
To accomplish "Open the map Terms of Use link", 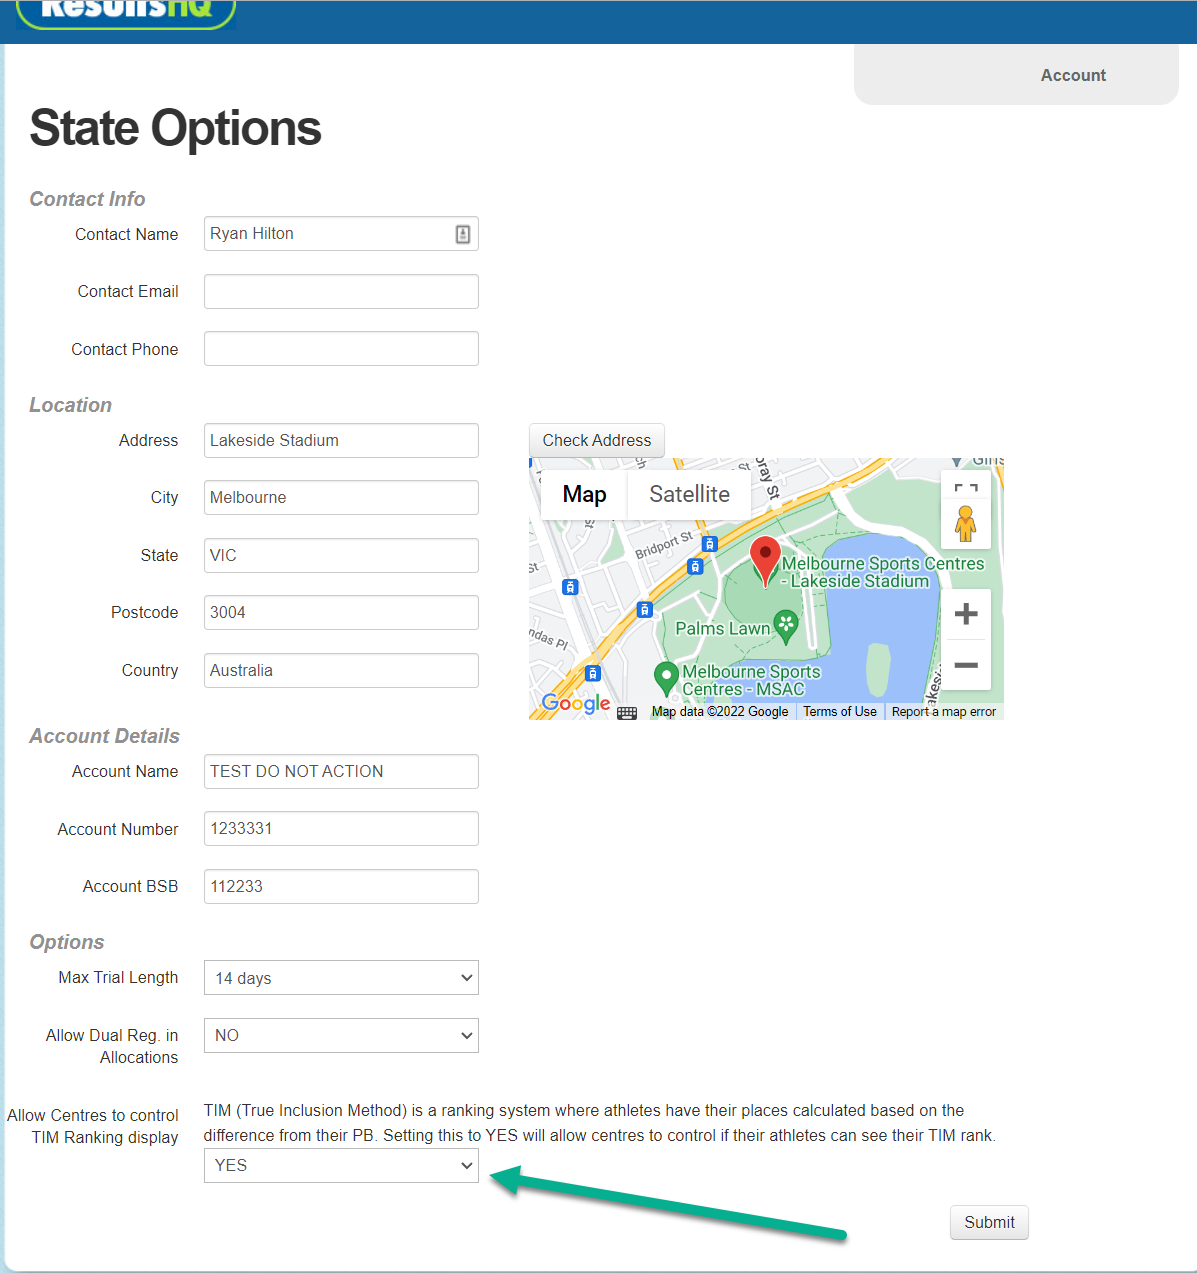I will (840, 712).
